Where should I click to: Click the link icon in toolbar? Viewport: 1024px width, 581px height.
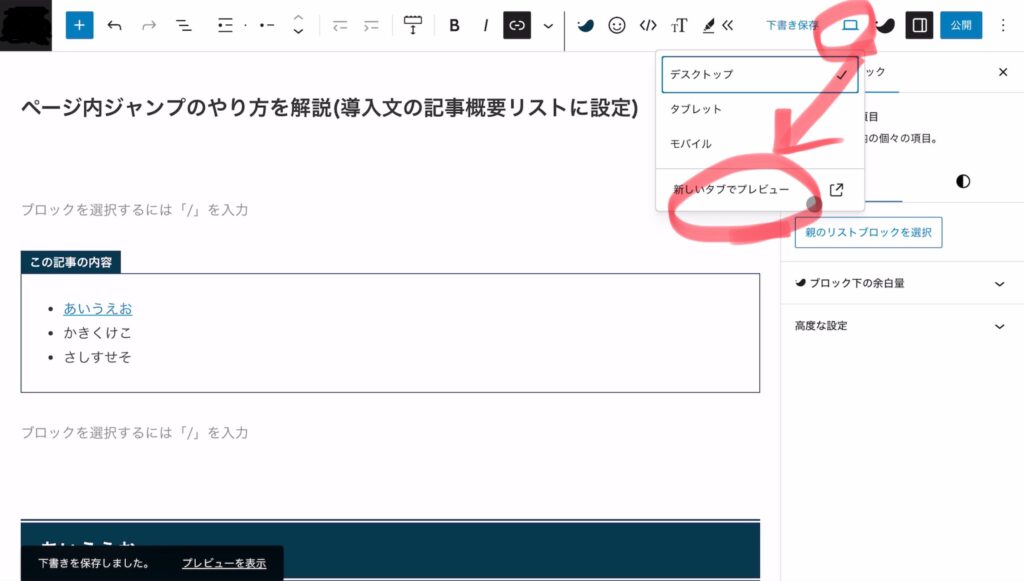[516, 26]
